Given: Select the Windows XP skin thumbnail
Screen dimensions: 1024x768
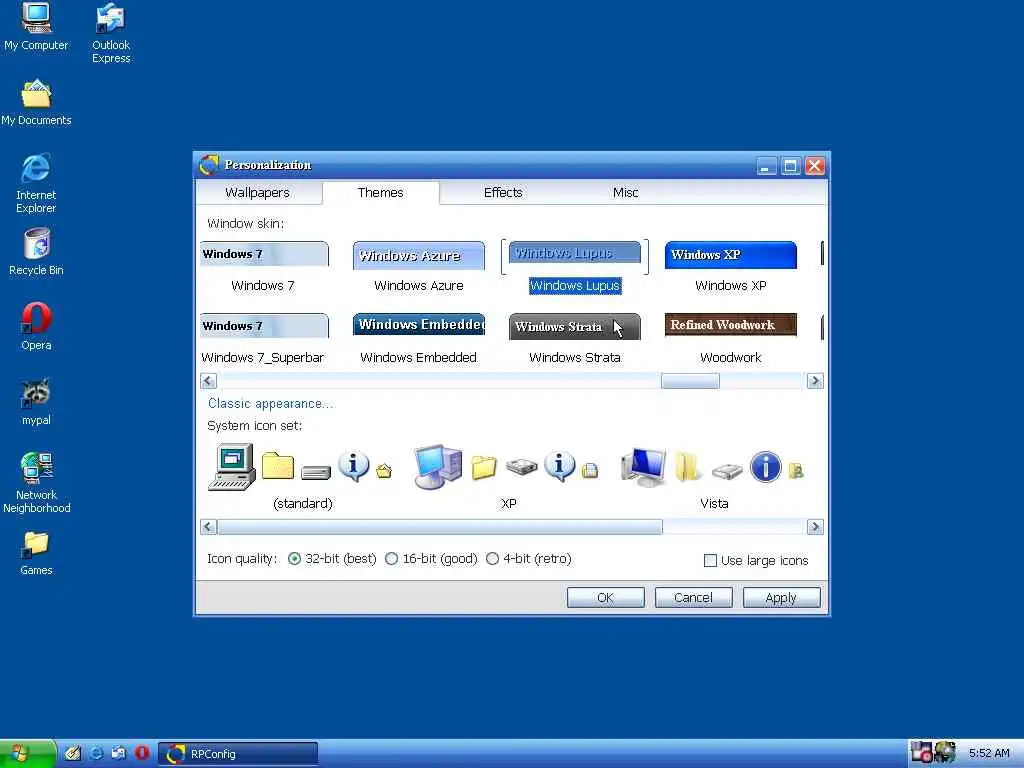Looking at the screenshot, I should tap(731, 255).
